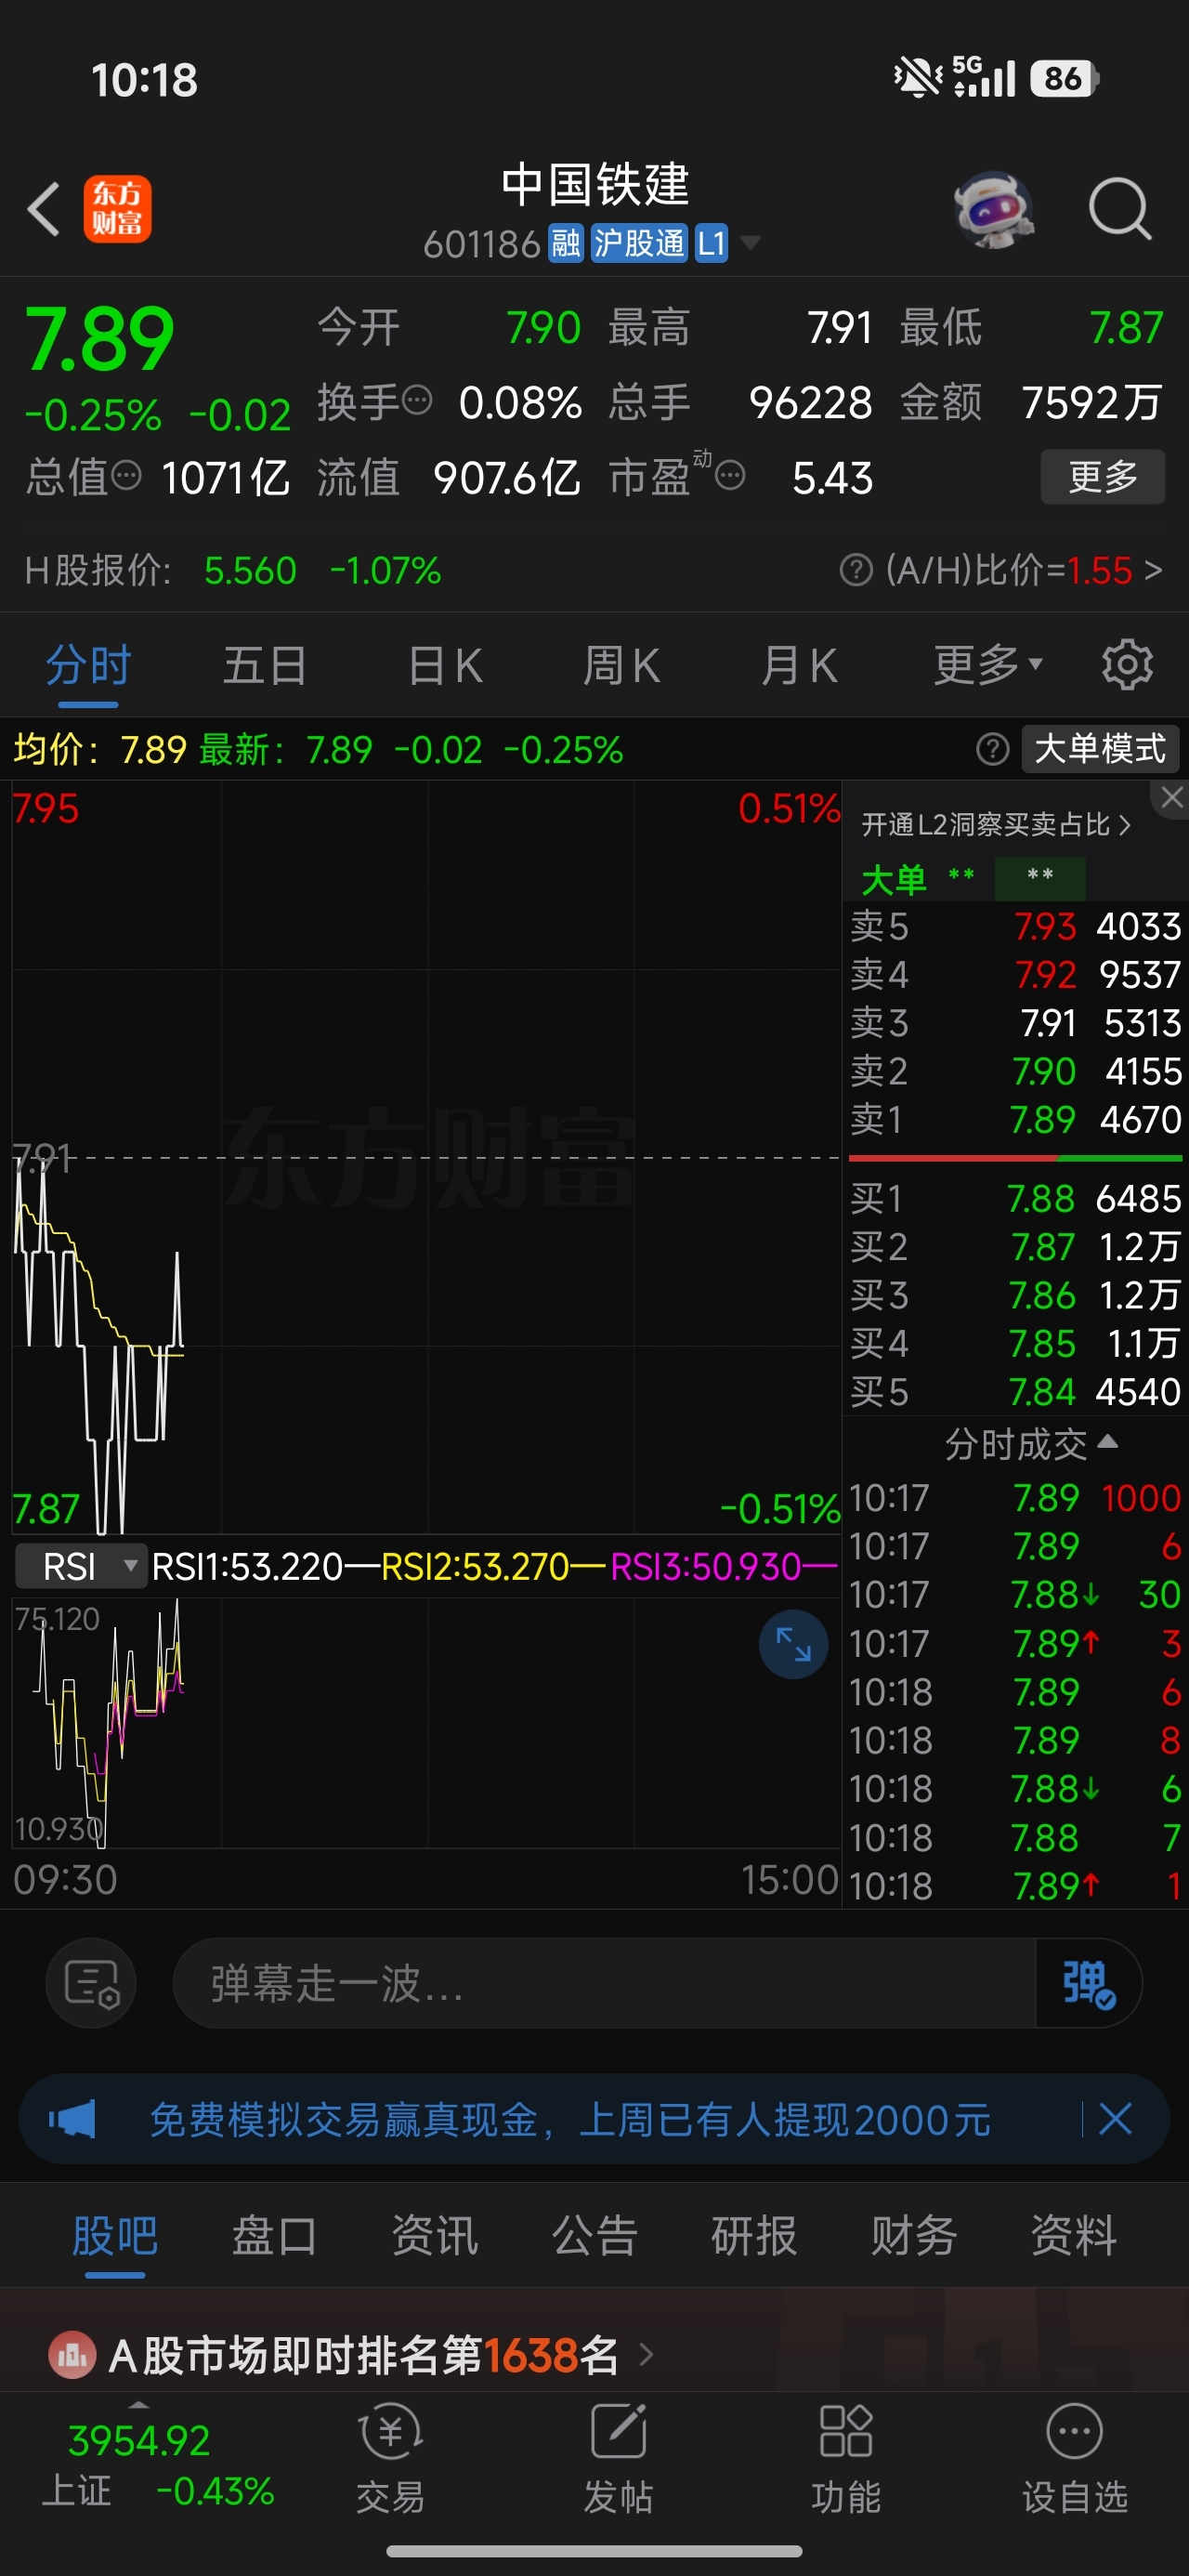1189x2576 pixels.
Task: Select 买5 7.84 order row
Action: point(1015,1390)
